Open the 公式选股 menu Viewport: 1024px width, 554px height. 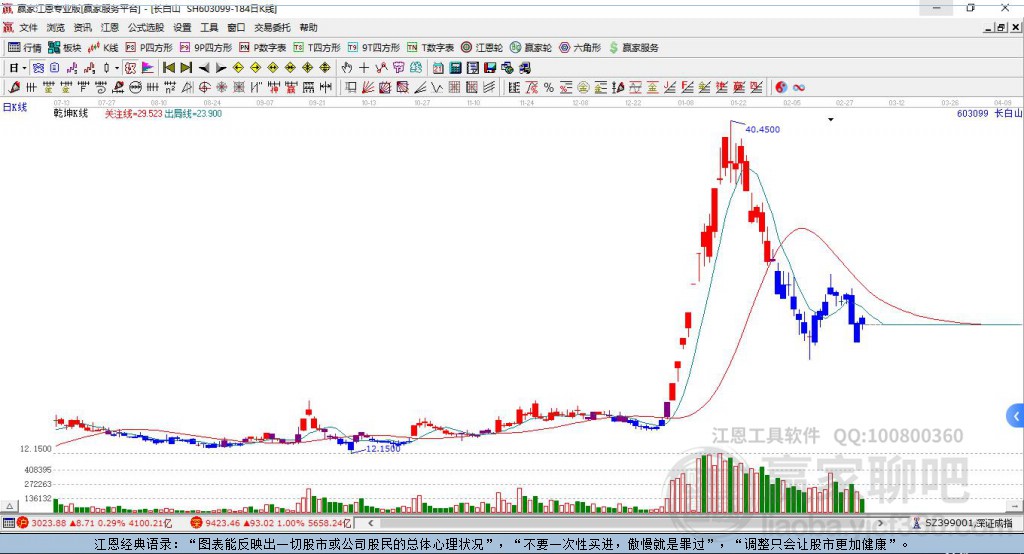coord(146,27)
